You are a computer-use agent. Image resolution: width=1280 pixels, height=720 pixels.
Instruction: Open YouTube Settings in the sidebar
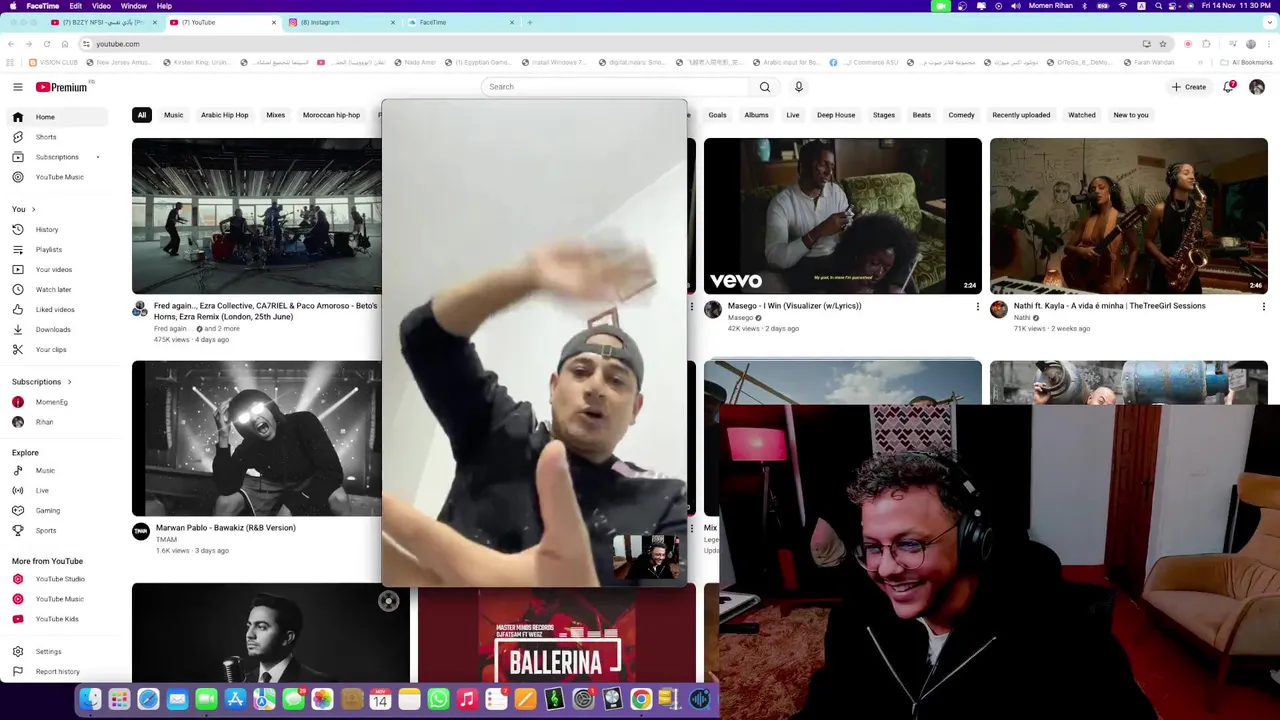click(56, 651)
